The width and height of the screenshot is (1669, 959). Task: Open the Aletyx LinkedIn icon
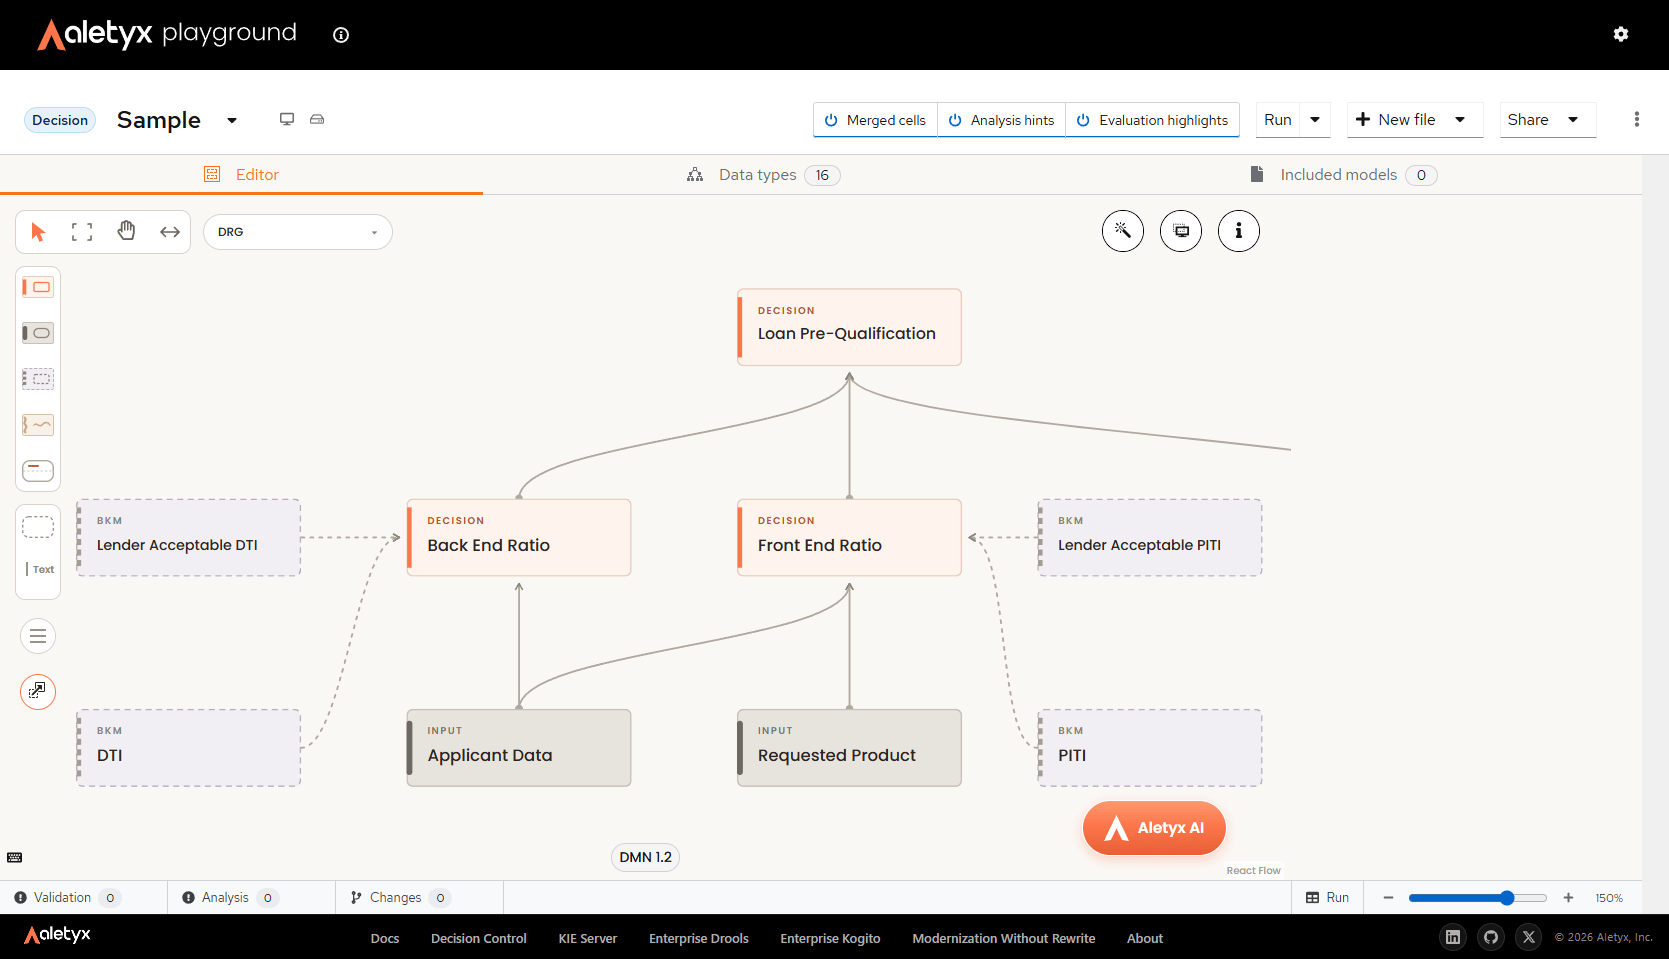(x=1453, y=937)
